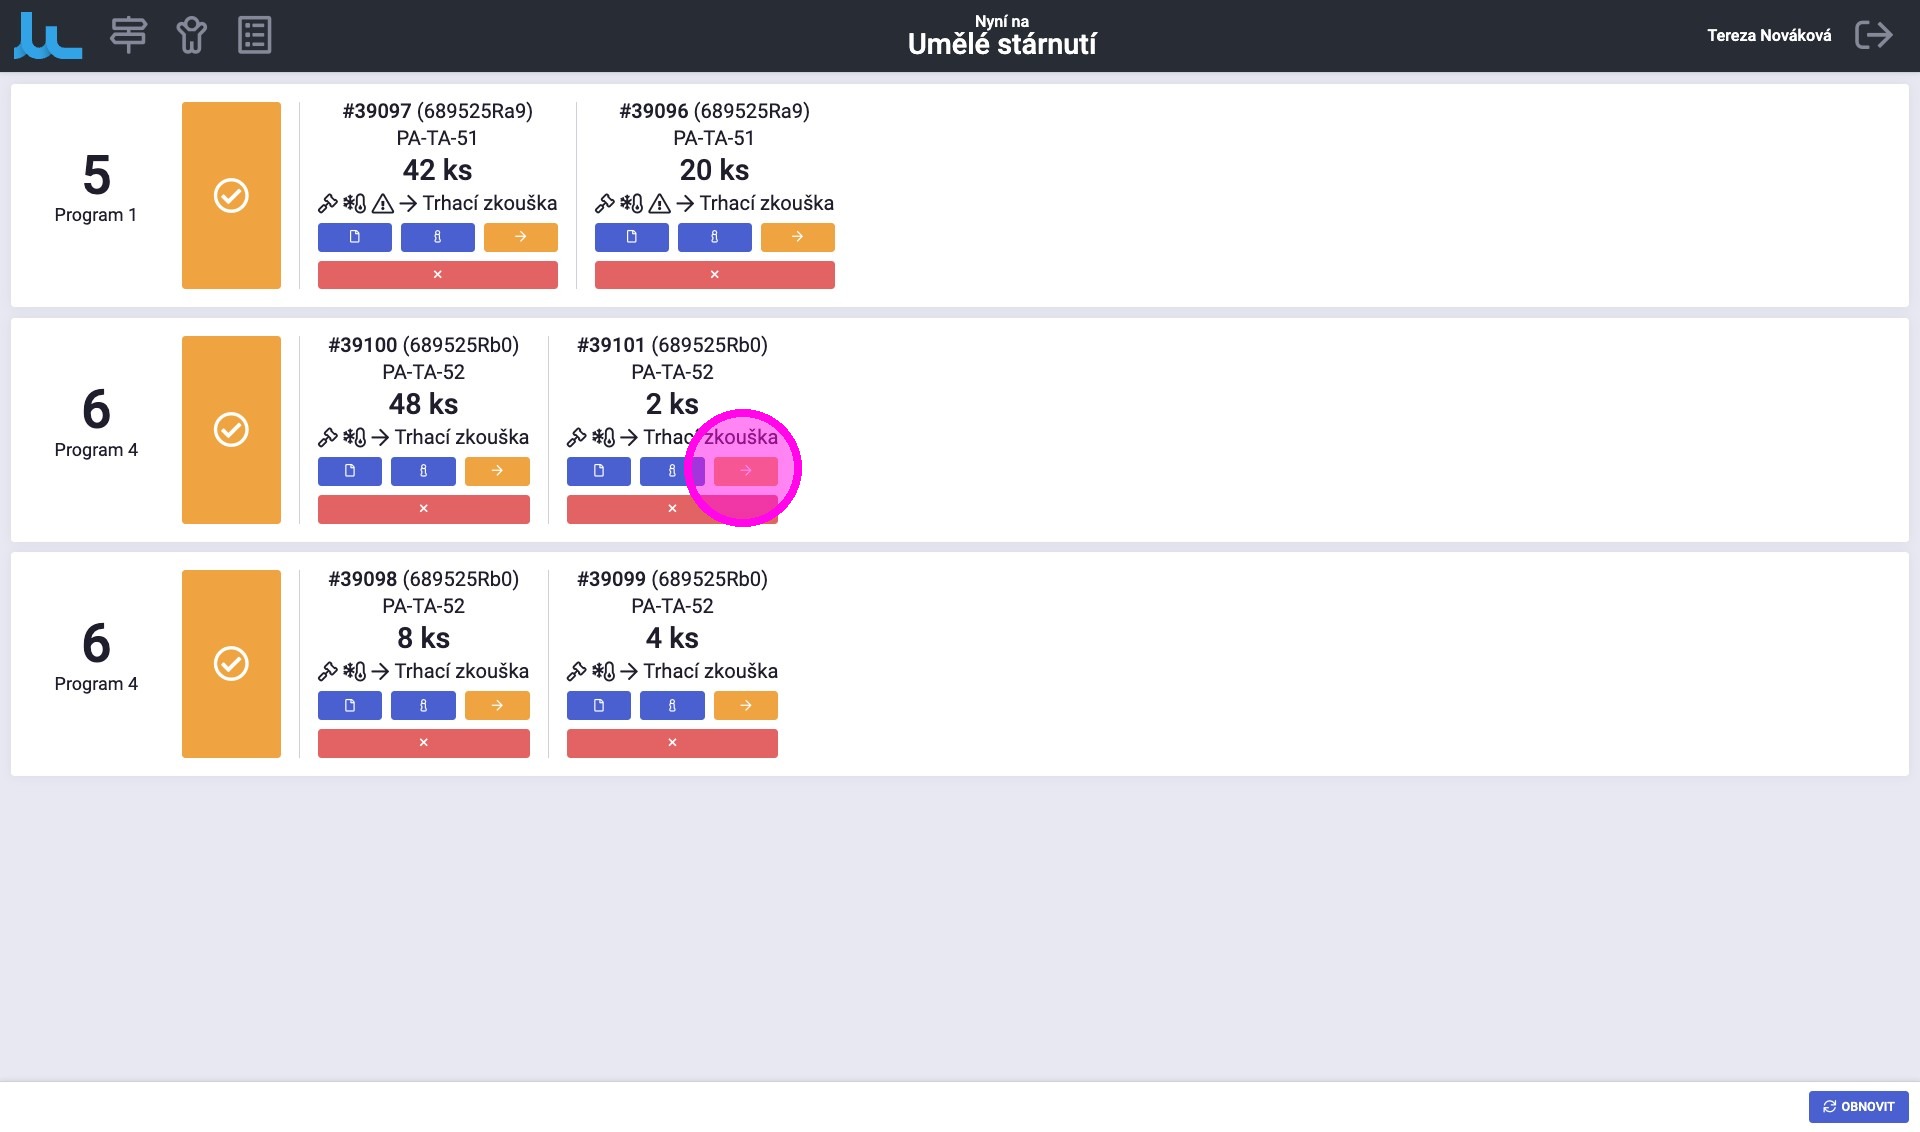This screenshot has height=1132, width=1920.
Task: Open the checklist icon in header
Action: (x=254, y=35)
